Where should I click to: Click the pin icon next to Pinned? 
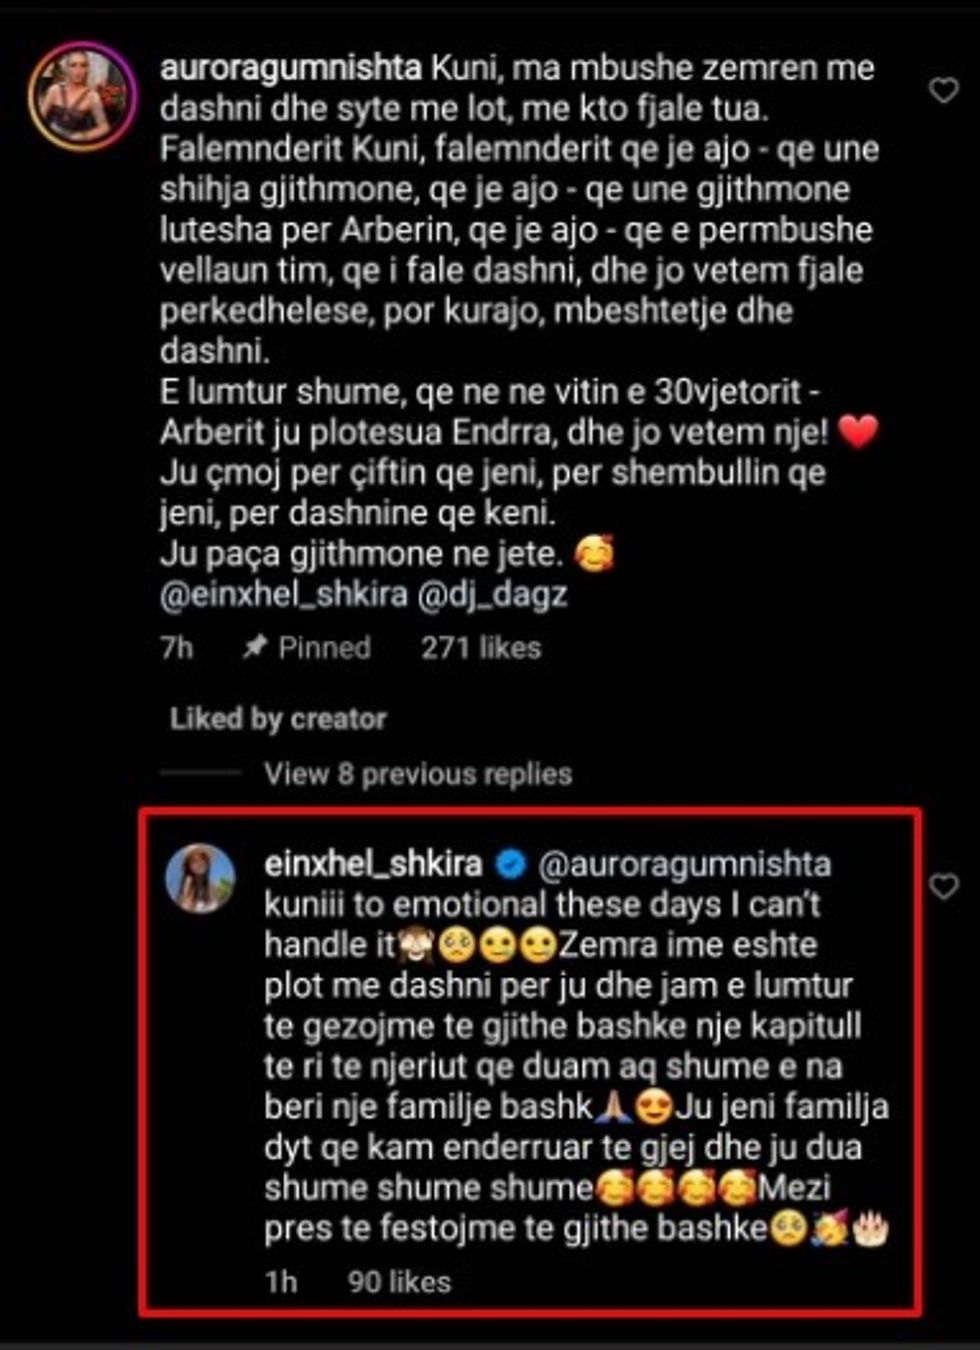[x=255, y=648]
